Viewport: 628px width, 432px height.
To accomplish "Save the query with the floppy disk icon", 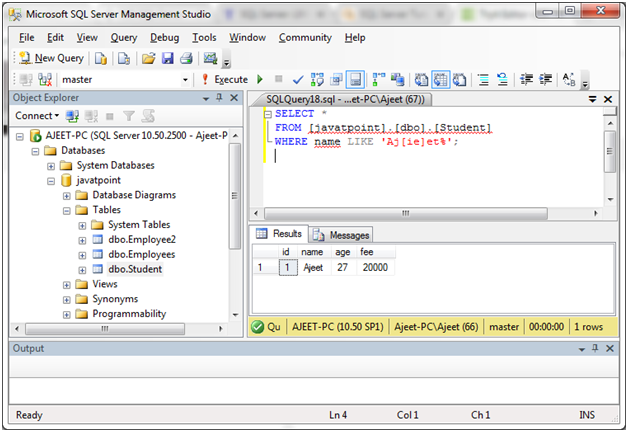I will [167, 58].
